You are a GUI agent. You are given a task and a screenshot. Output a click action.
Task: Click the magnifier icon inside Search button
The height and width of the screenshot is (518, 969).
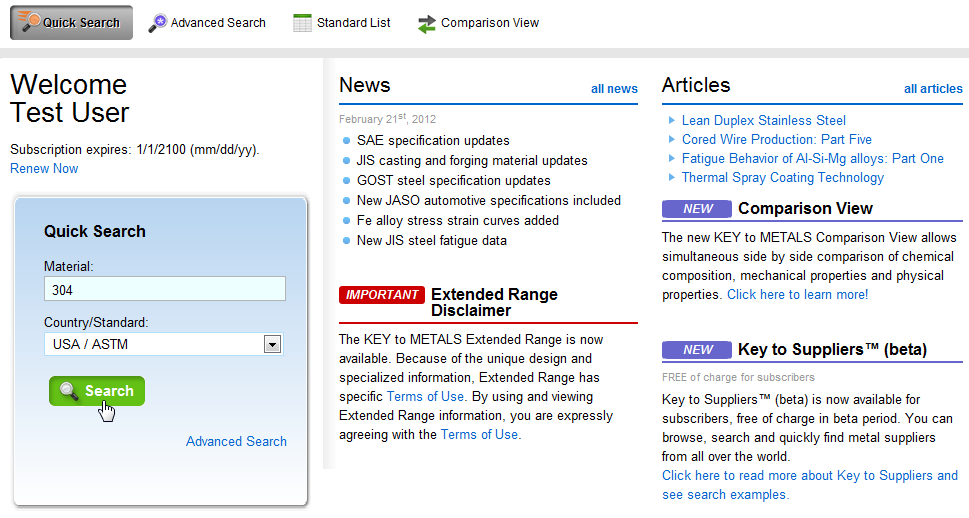69,391
